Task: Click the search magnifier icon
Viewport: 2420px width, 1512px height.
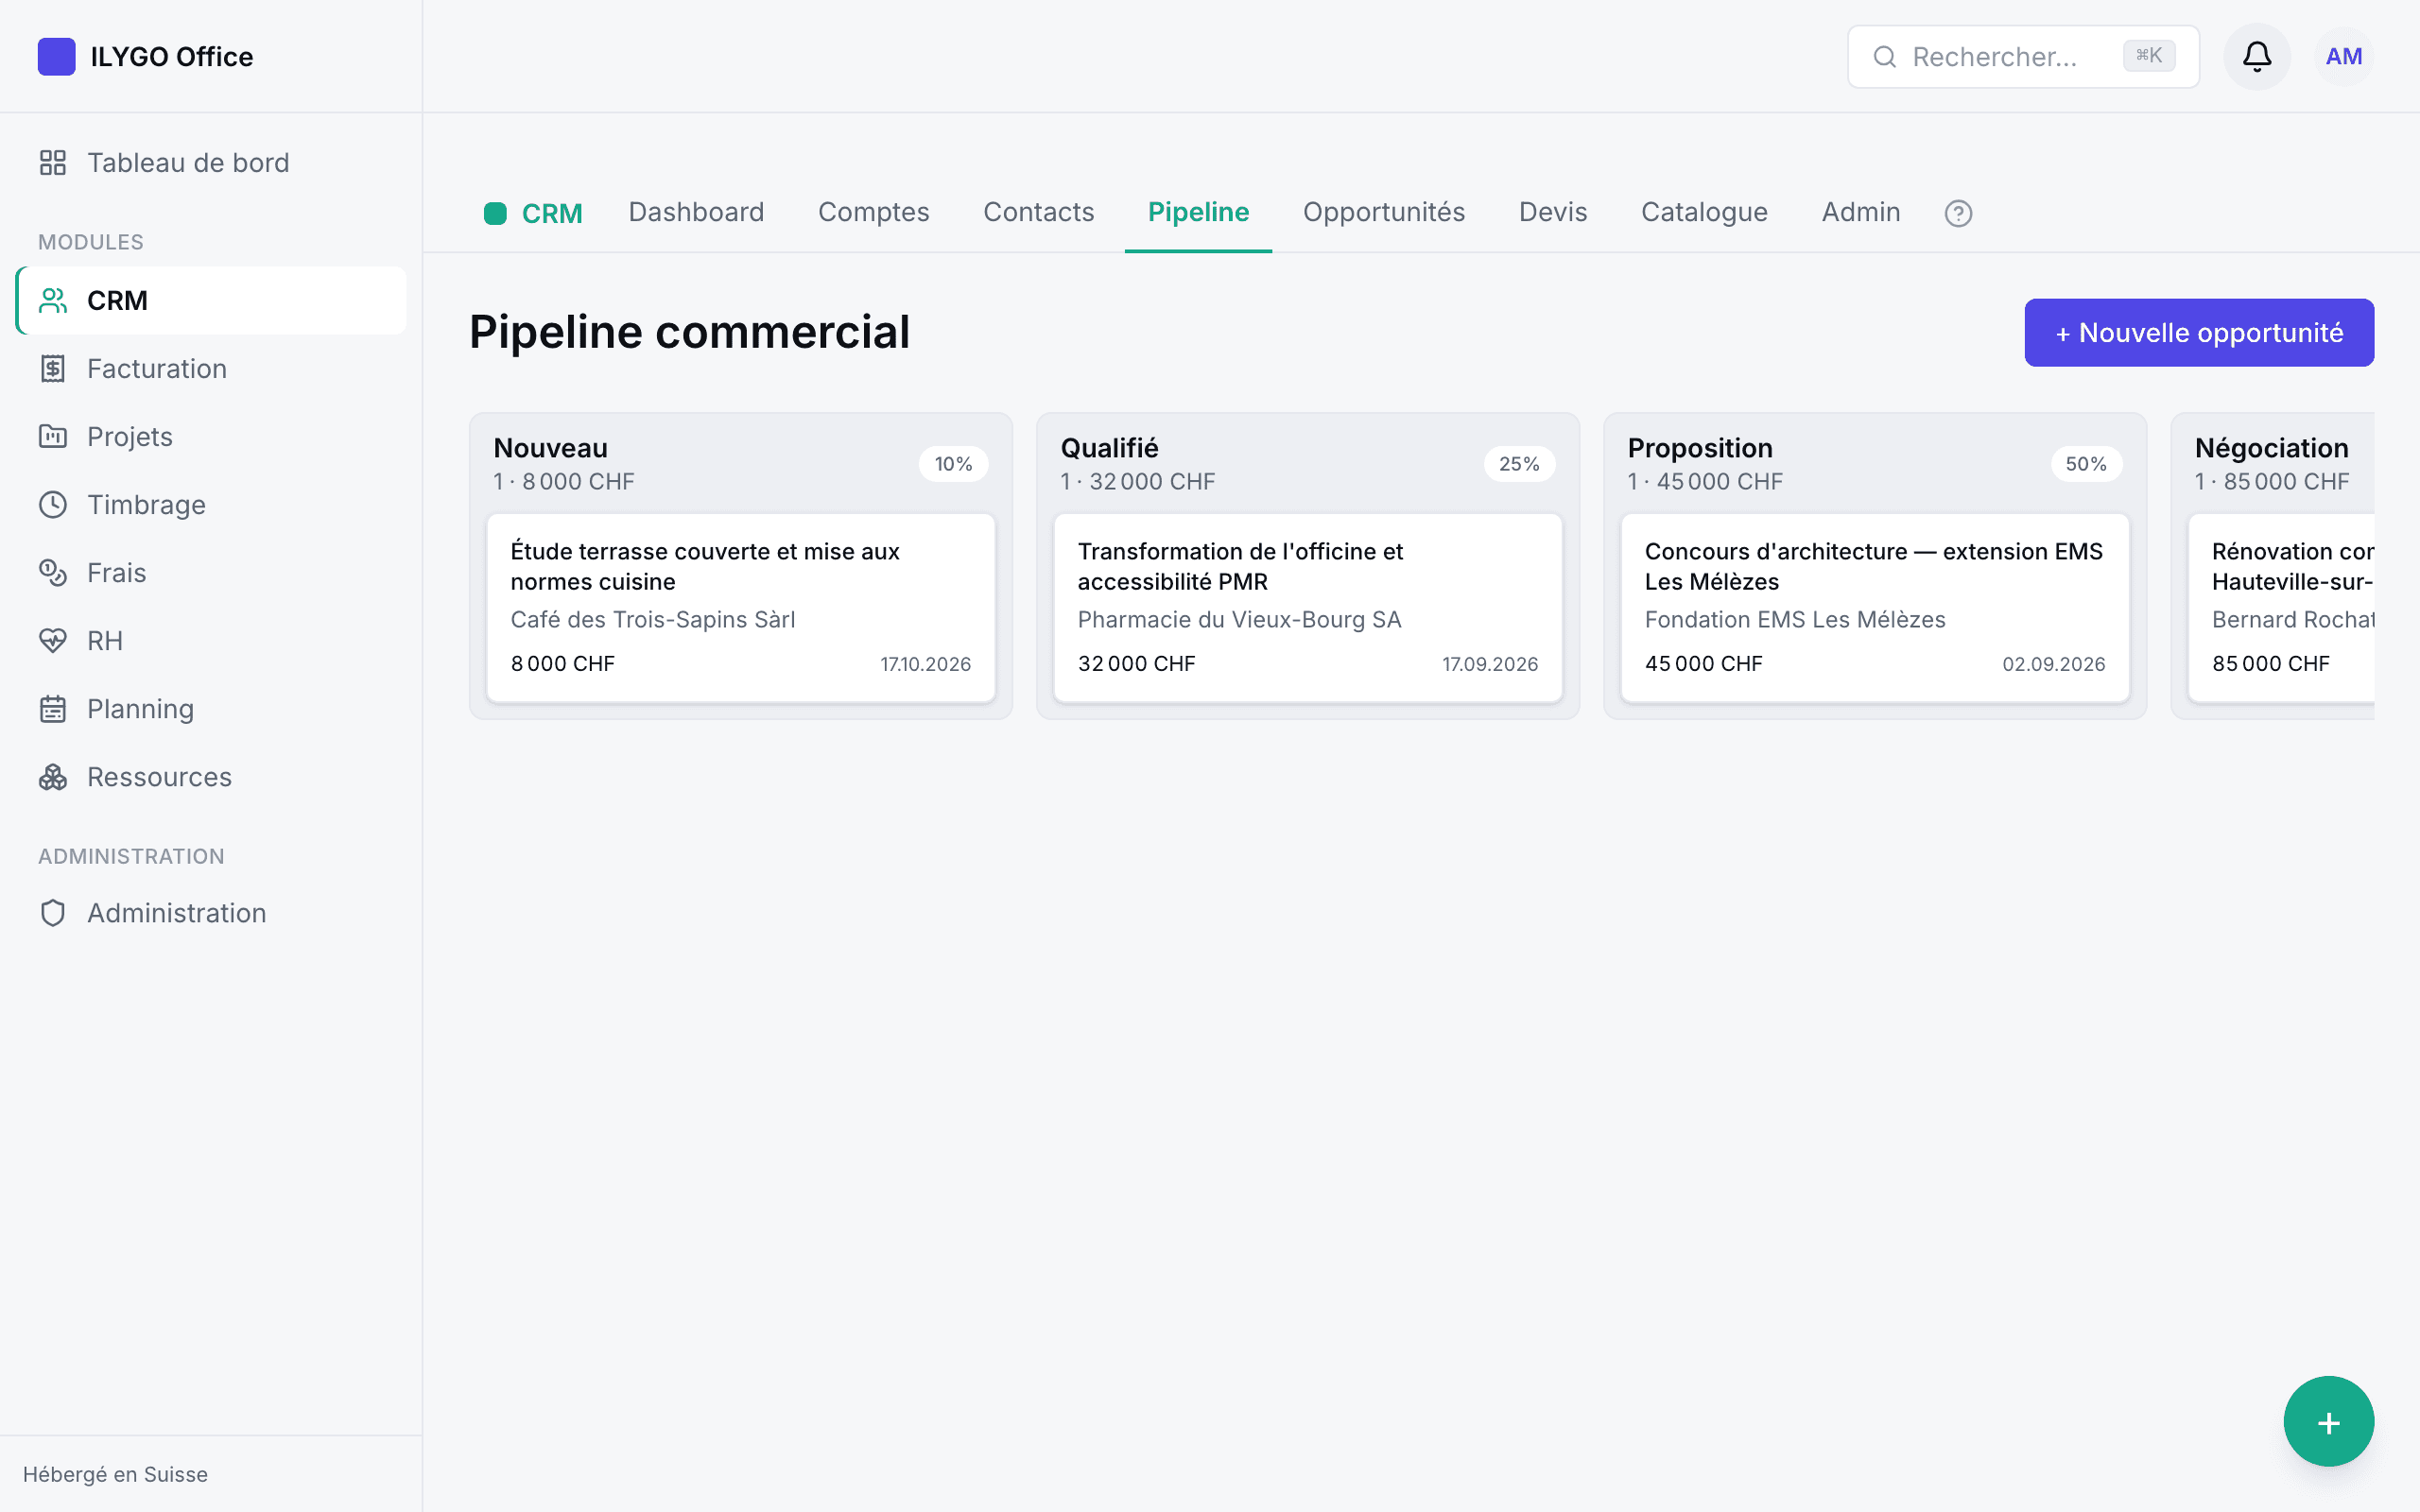Action: point(1884,56)
